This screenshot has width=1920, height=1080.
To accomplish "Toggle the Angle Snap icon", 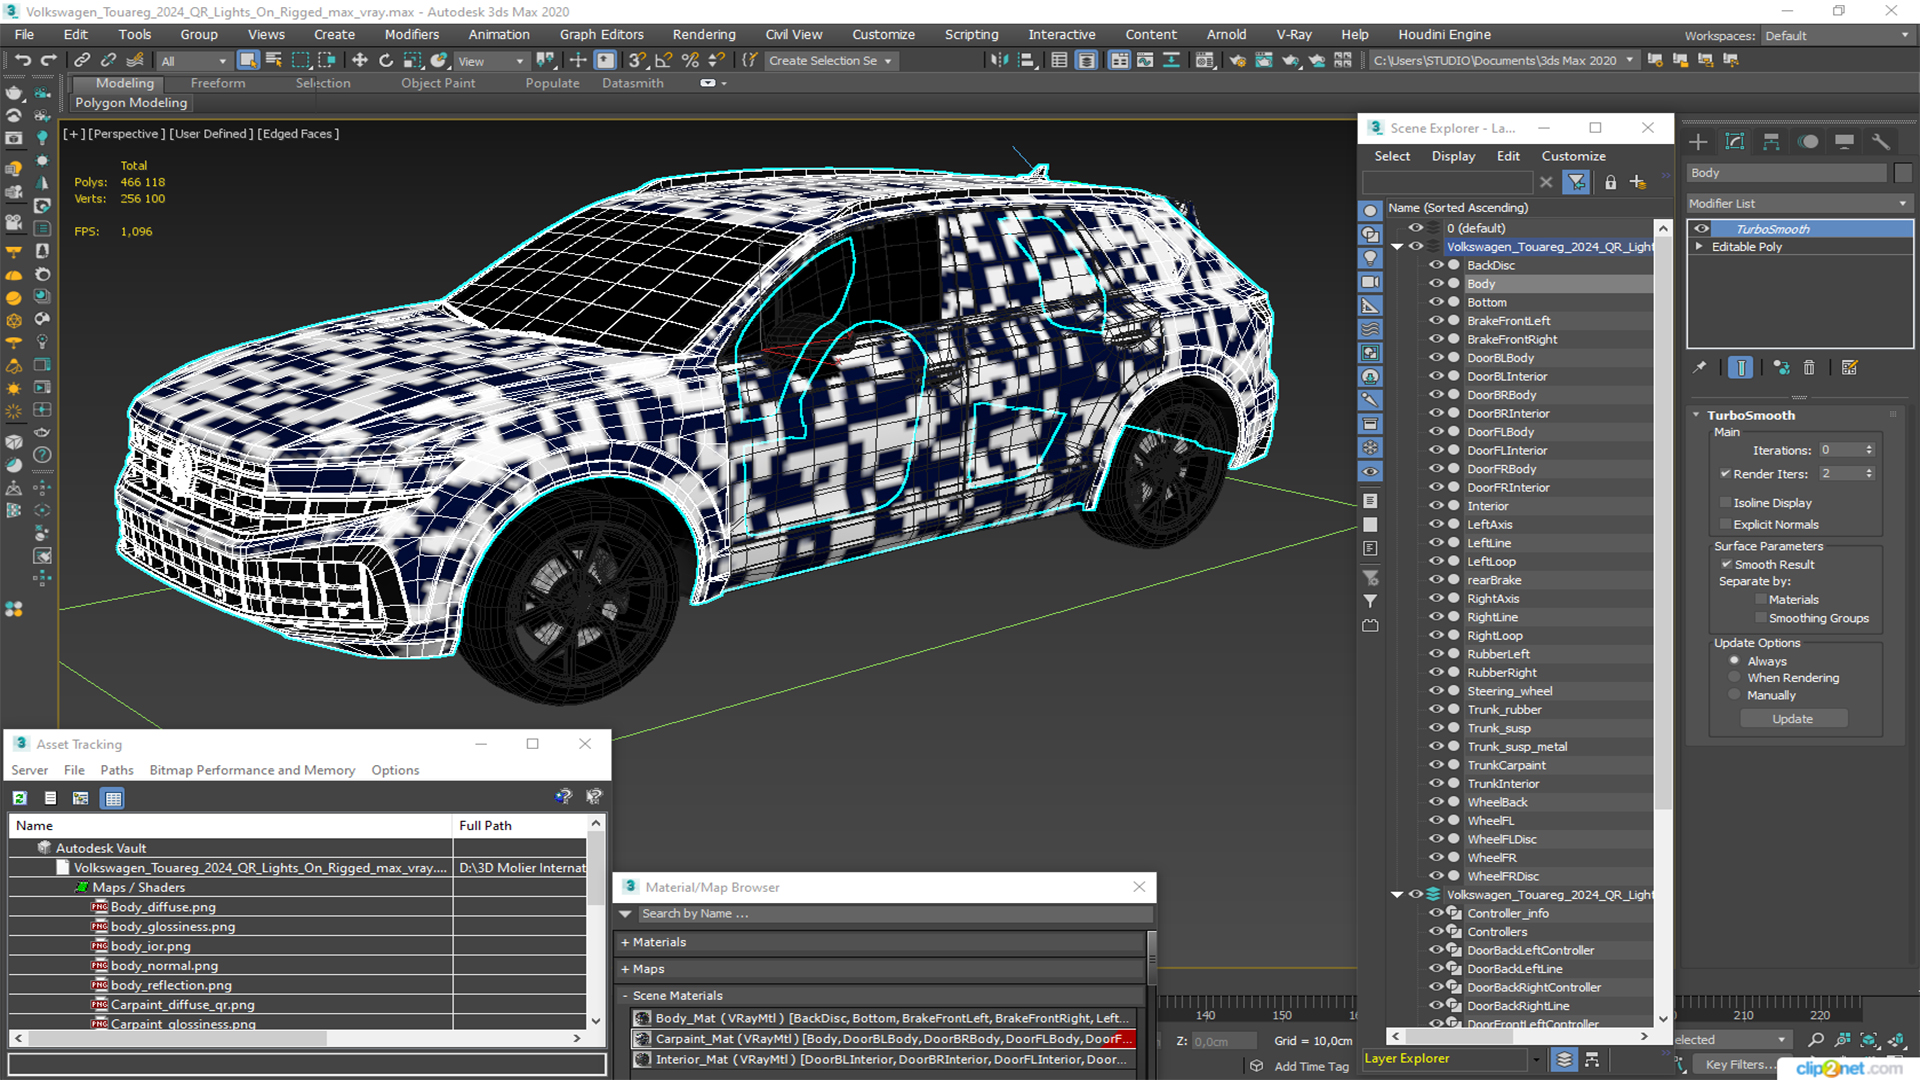I will 664,61.
